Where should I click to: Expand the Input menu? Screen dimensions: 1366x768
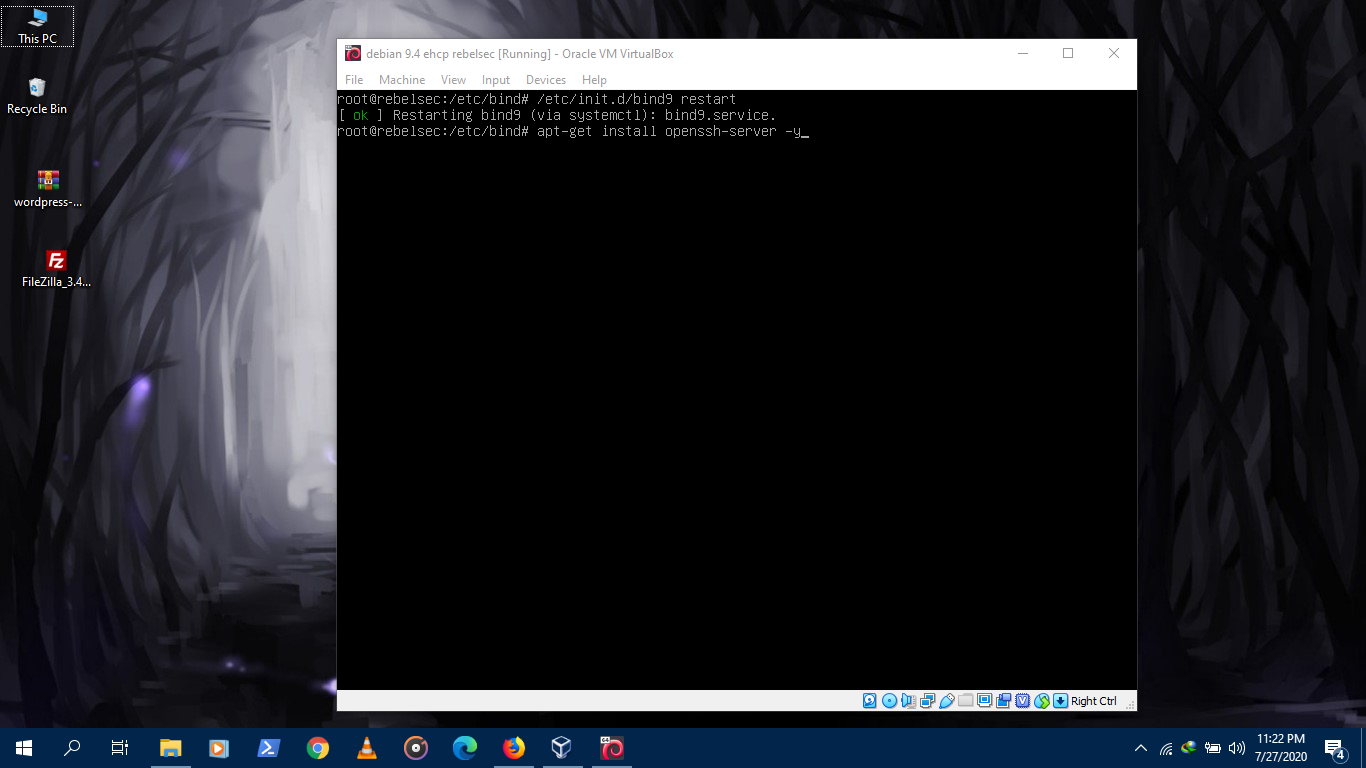click(x=496, y=79)
